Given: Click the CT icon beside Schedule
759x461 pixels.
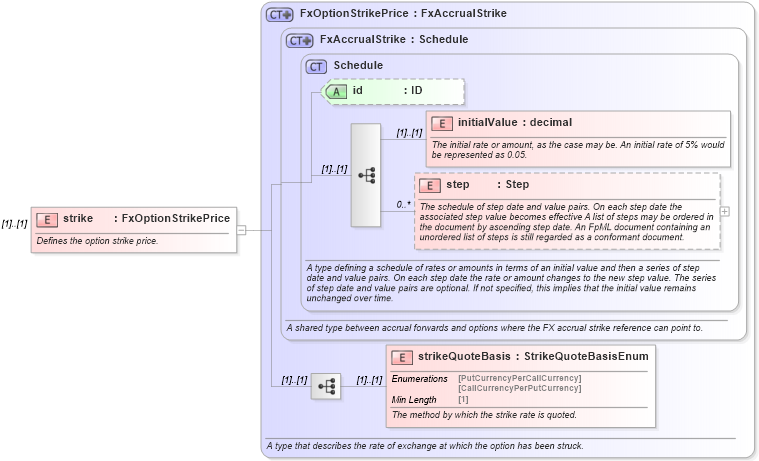Looking at the screenshot, I should tap(316, 67).
